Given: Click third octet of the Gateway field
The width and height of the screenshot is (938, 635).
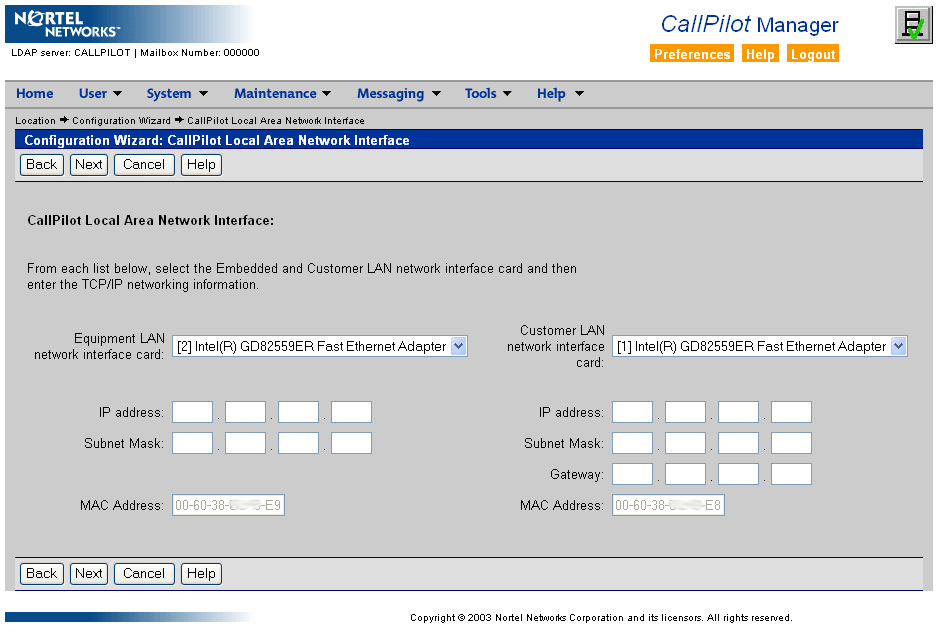Looking at the screenshot, I should pos(738,475).
